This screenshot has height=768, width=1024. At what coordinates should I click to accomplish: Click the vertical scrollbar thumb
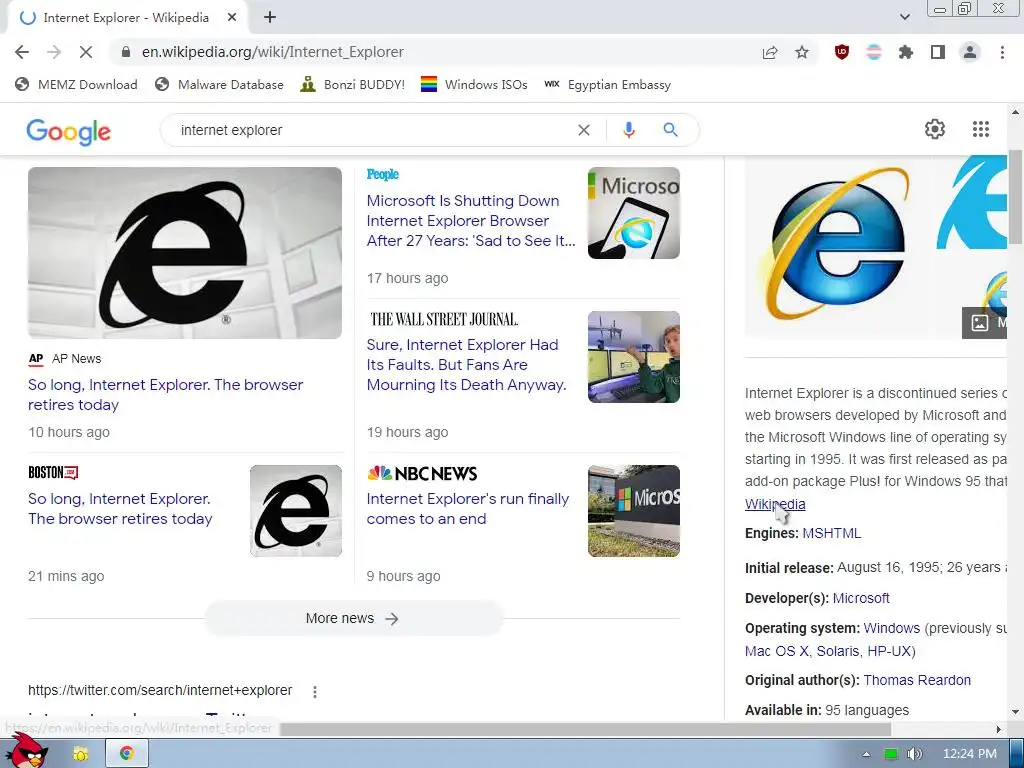[1016, 197]
